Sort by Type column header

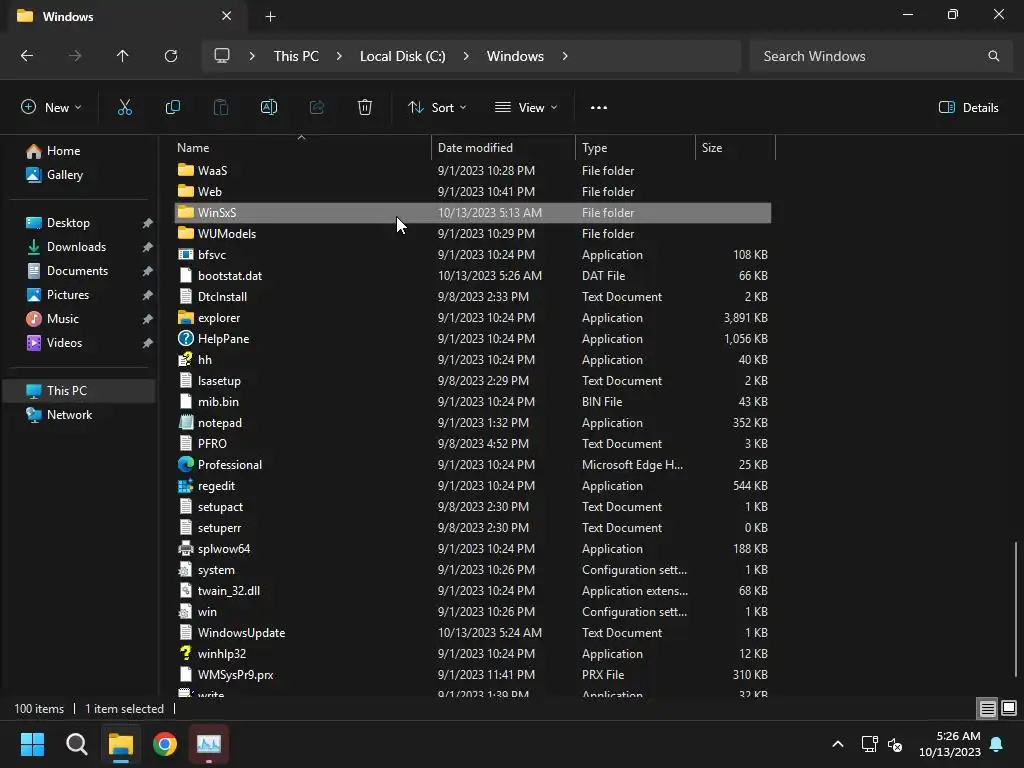(x=635, y=148)
